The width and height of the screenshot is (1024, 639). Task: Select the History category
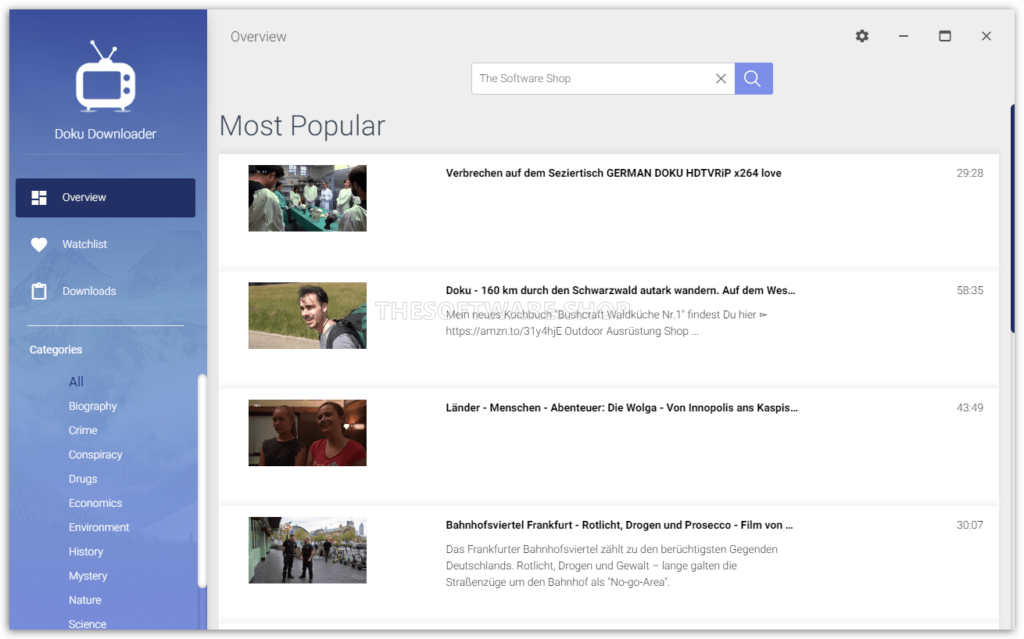[86, 551]
